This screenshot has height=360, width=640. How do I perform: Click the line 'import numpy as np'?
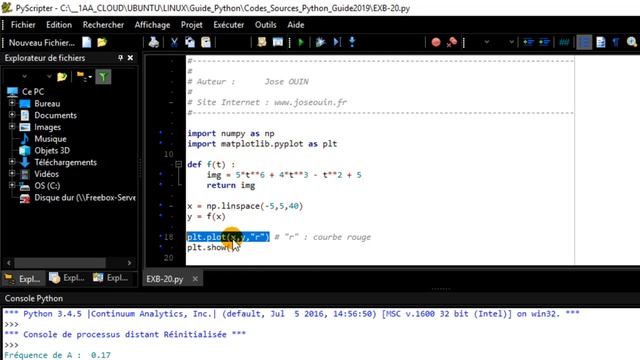(231, 133)
